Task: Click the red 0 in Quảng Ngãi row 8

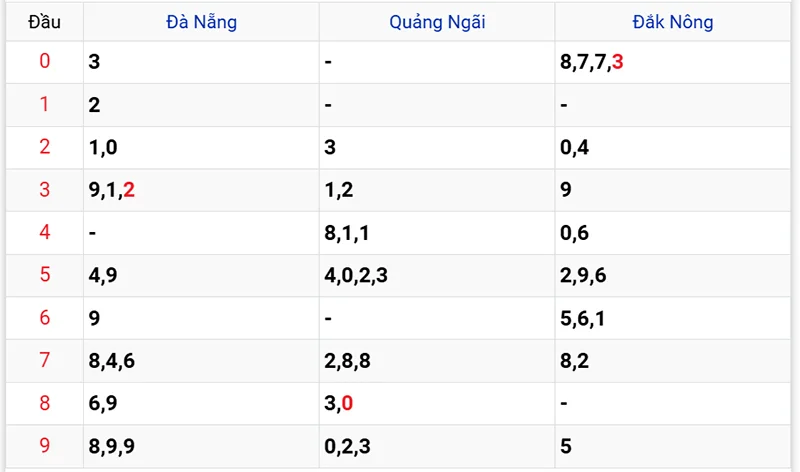Action: coord(347,403)
